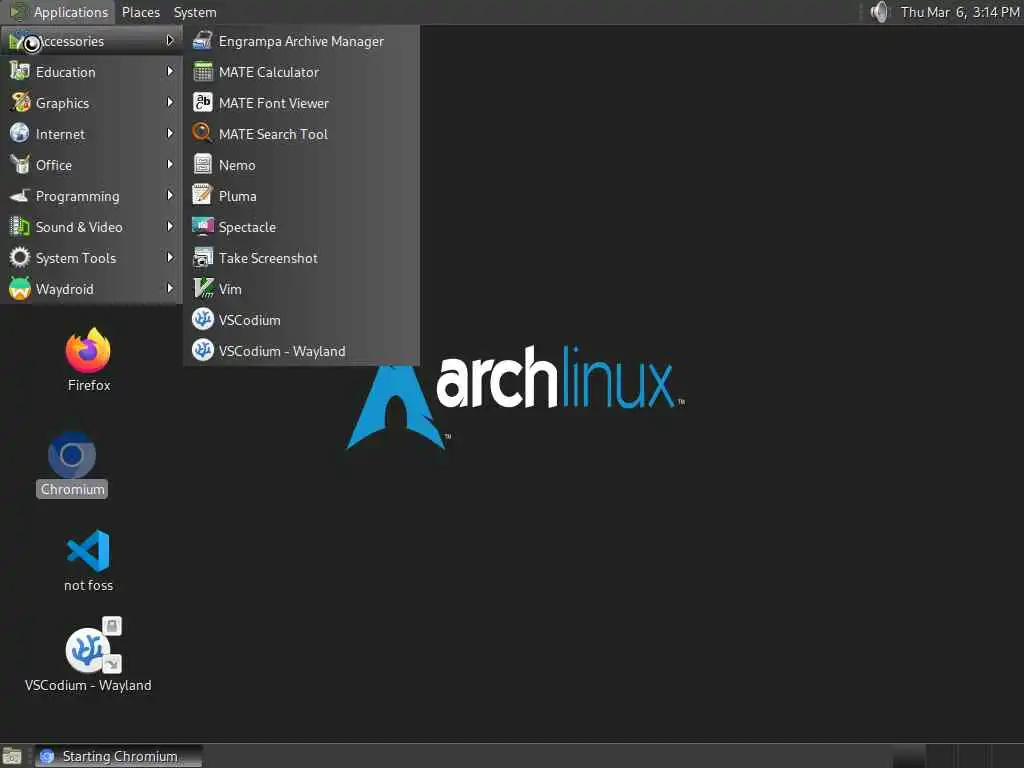
Task: Select the 'not foss' VS Code desktop icon
Action: point(88,551)
